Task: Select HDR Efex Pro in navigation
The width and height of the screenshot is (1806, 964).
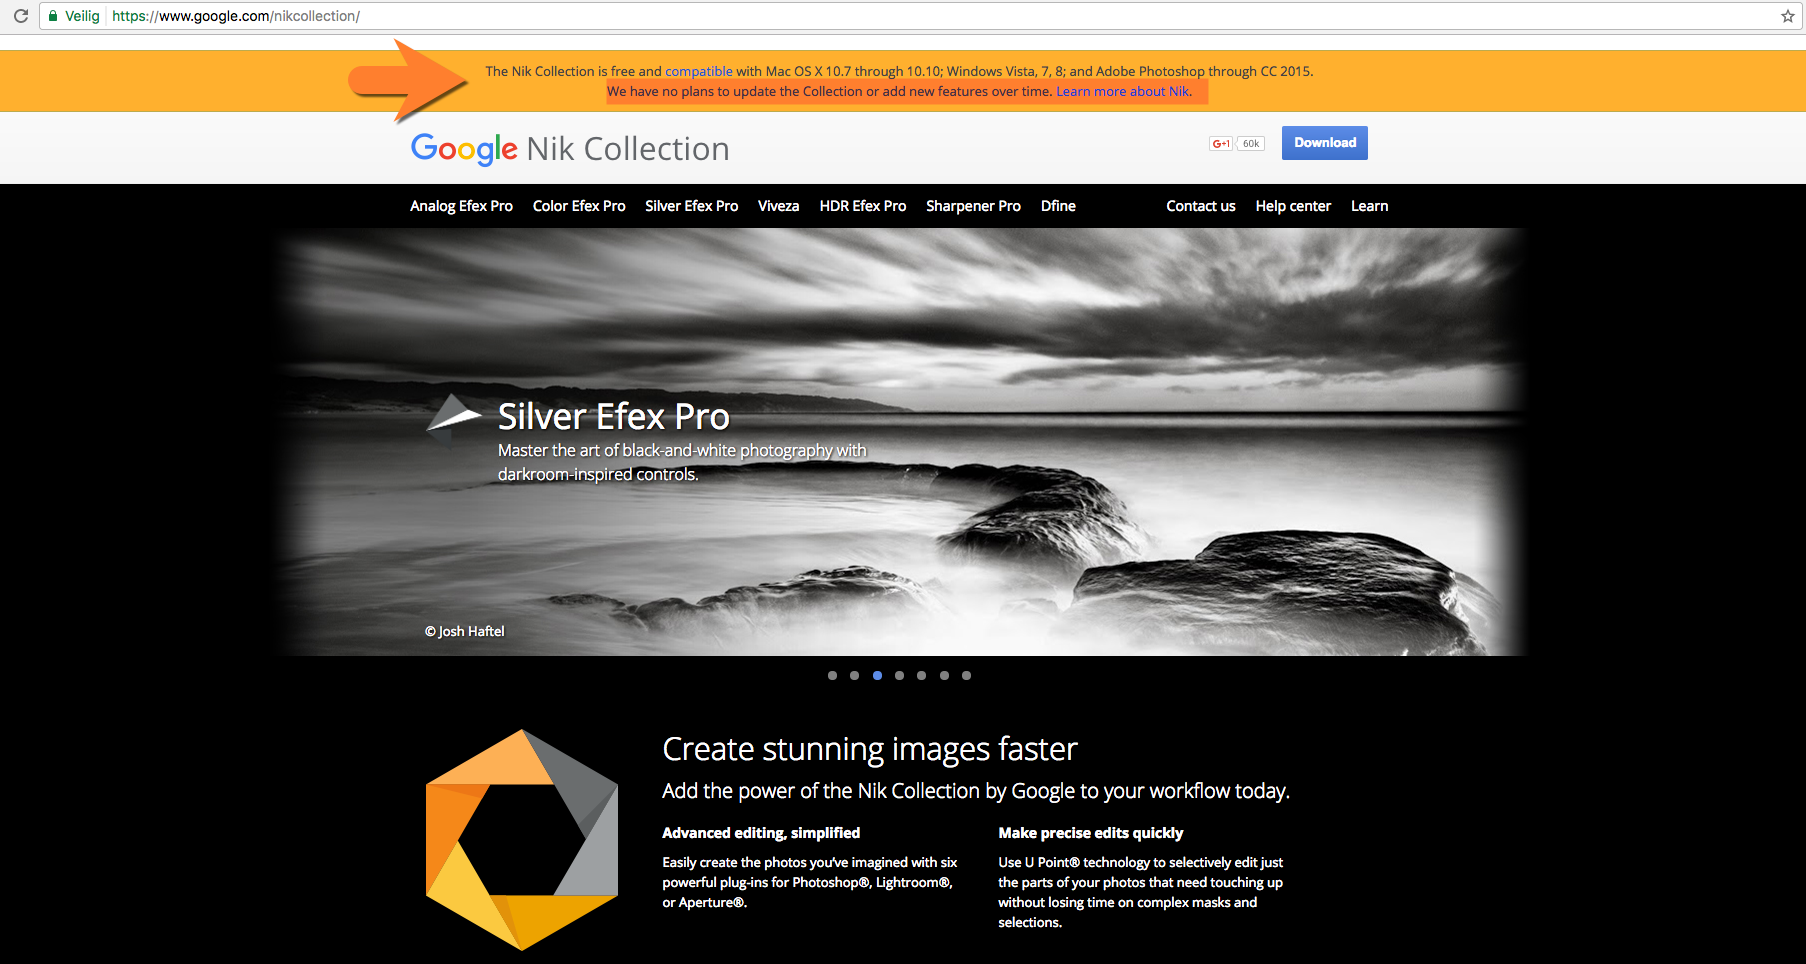Action: click(x=863, y=206)
